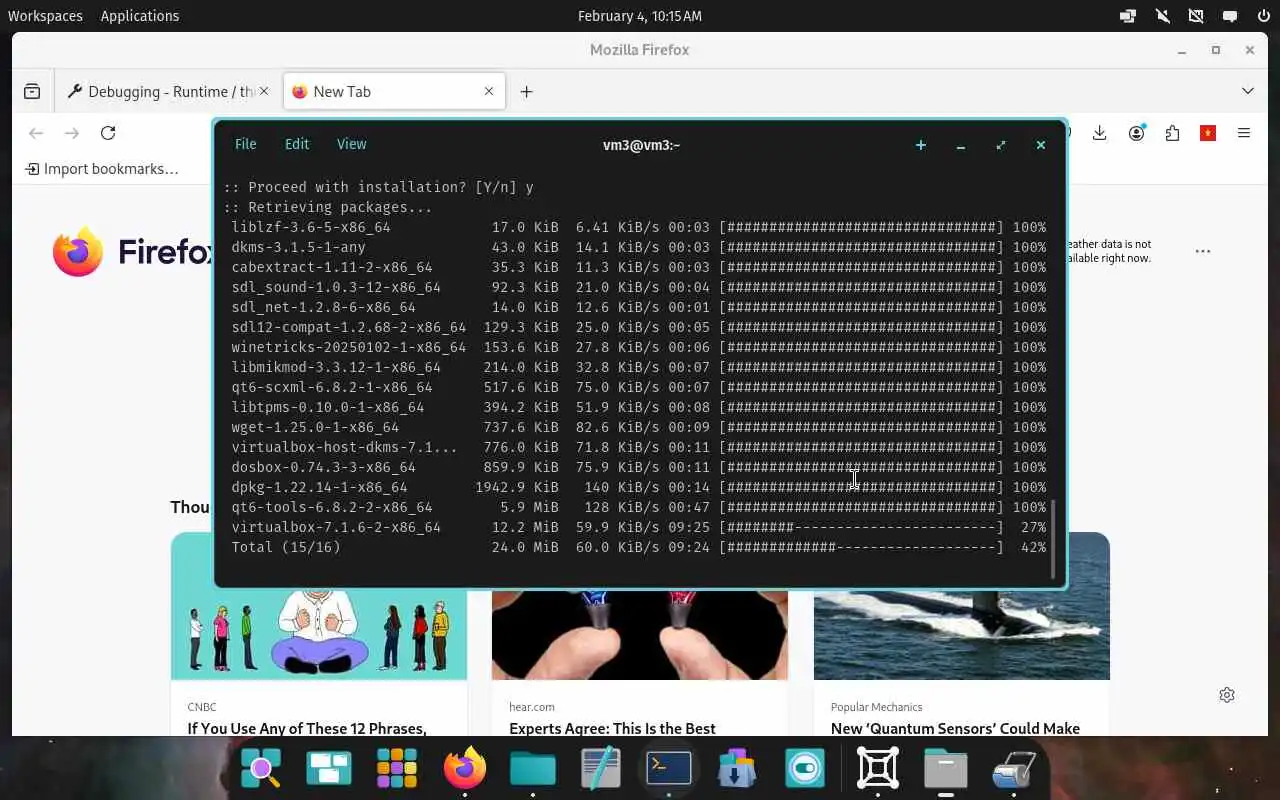Open the weather widget three-dots menu
Viewport: 1280px width, 800px height.
[x=1203, y=251]
